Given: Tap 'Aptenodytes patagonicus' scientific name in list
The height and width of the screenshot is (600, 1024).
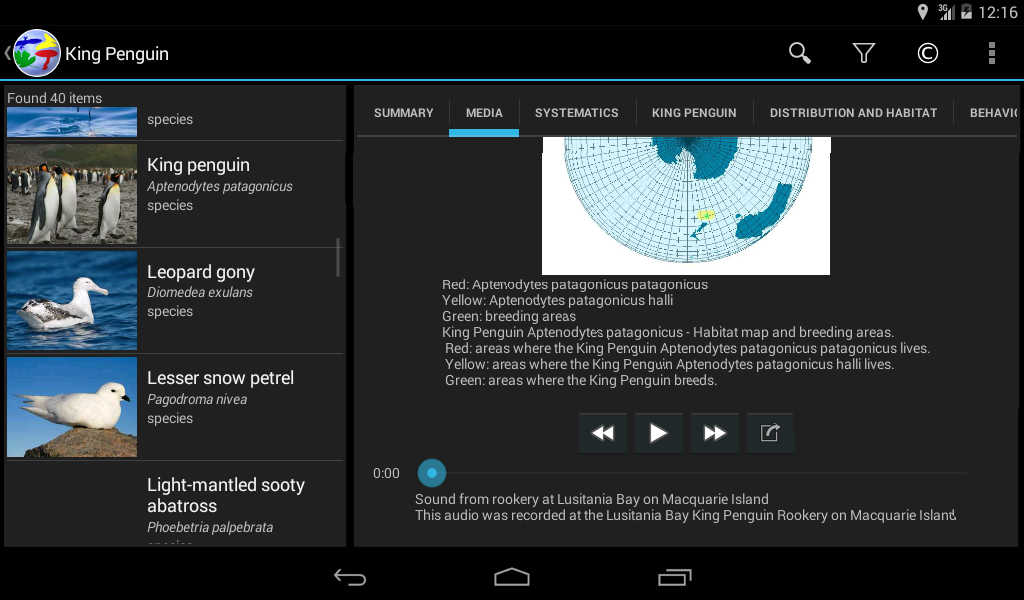Looking at the screenshot, I should pyautogui.click(x=219, y=187).
